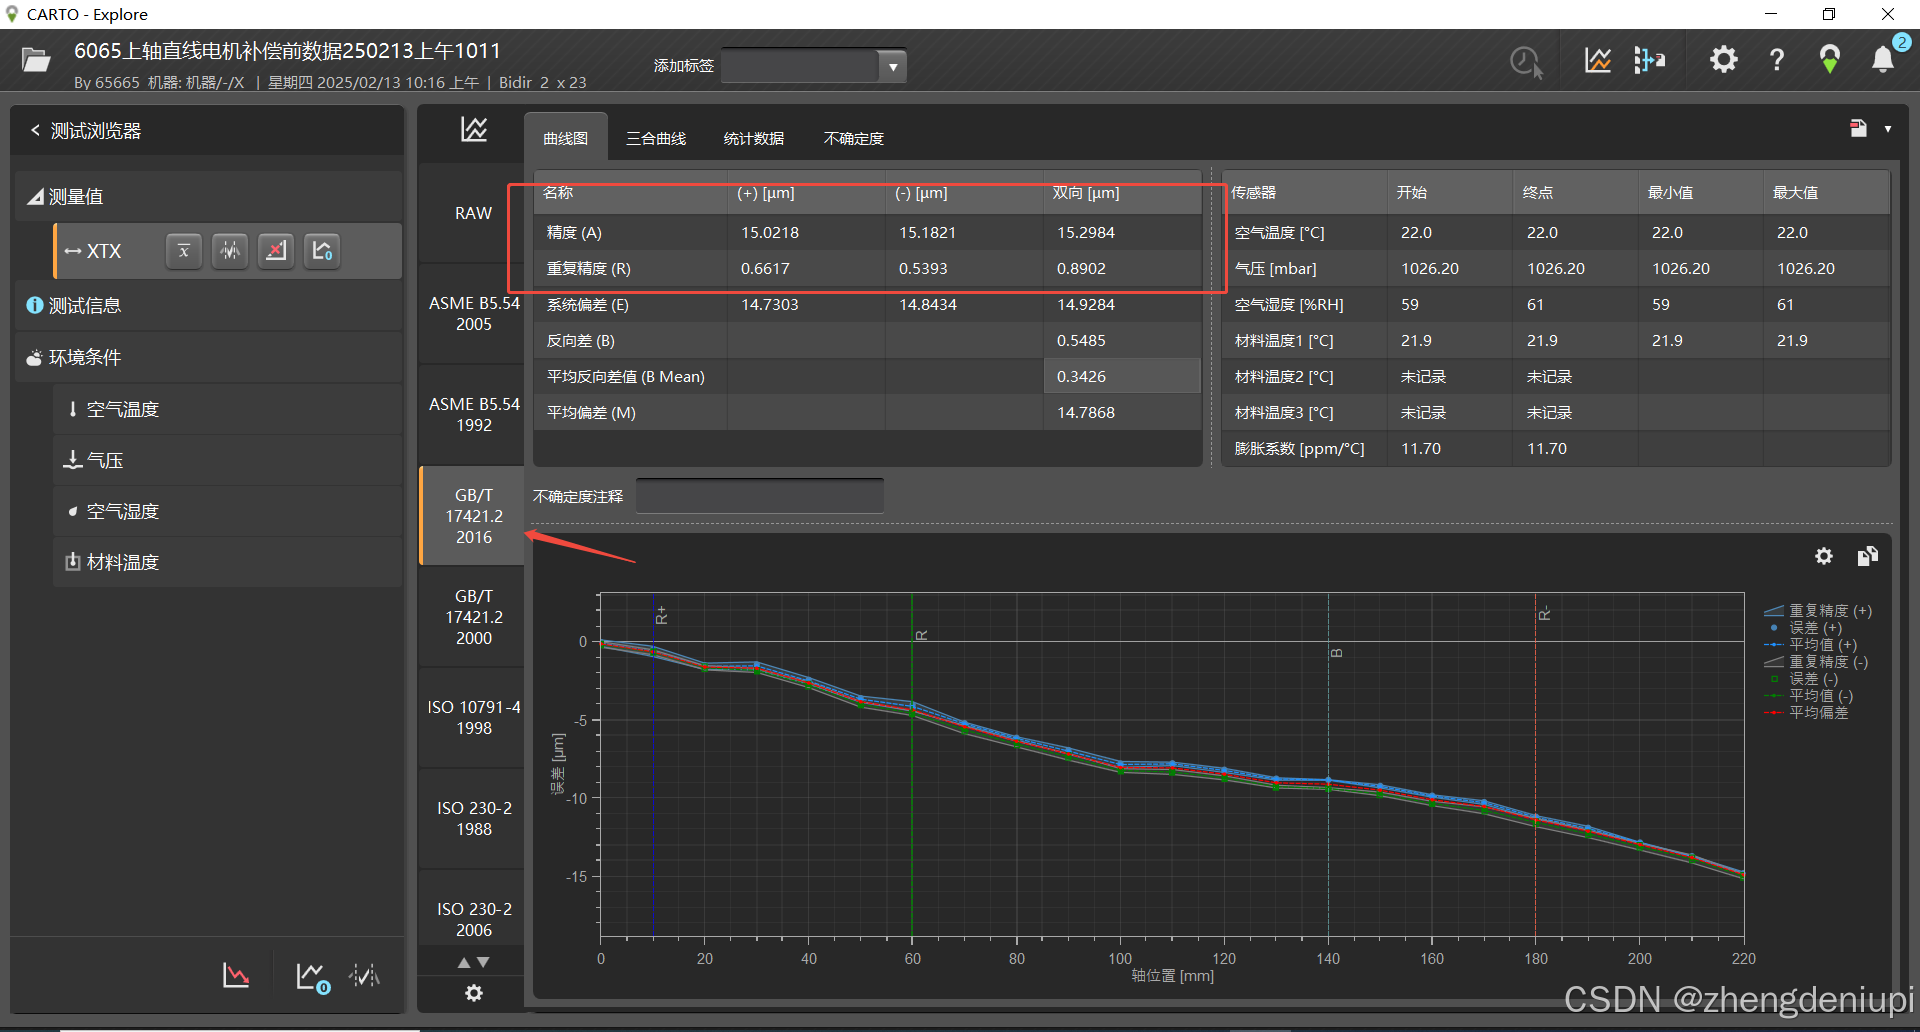Click the descending trend chart icon
1920x1032 pixels.
click(236, 976)
